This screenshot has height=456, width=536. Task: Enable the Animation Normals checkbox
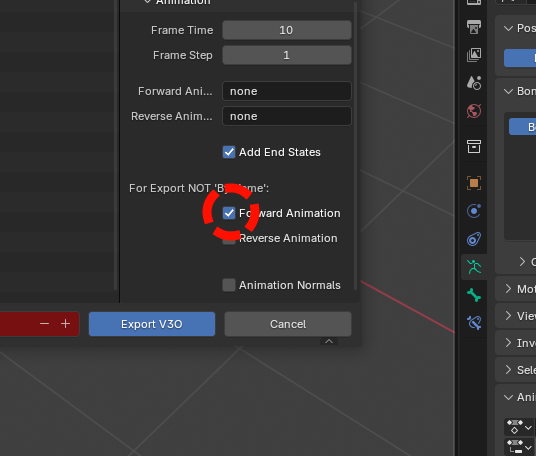229,285
